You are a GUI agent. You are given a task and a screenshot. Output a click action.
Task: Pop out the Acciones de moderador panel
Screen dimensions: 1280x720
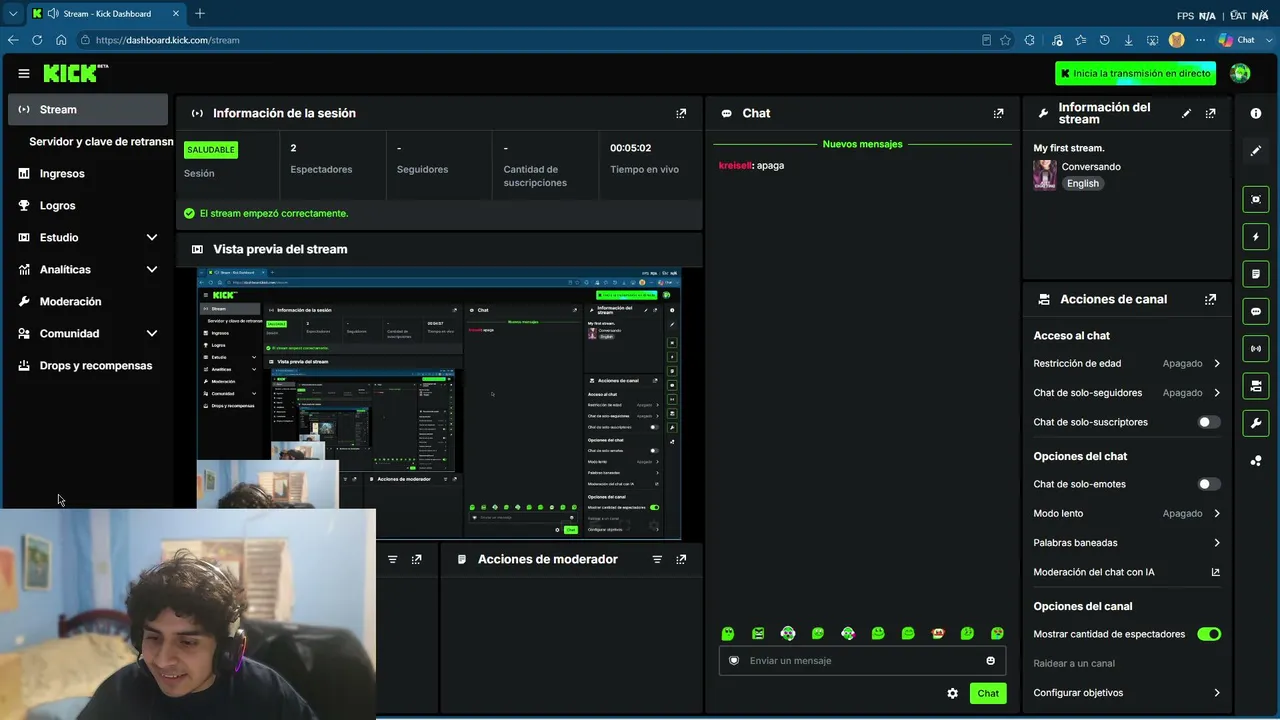pyautogui.click(x=681, y=559)
